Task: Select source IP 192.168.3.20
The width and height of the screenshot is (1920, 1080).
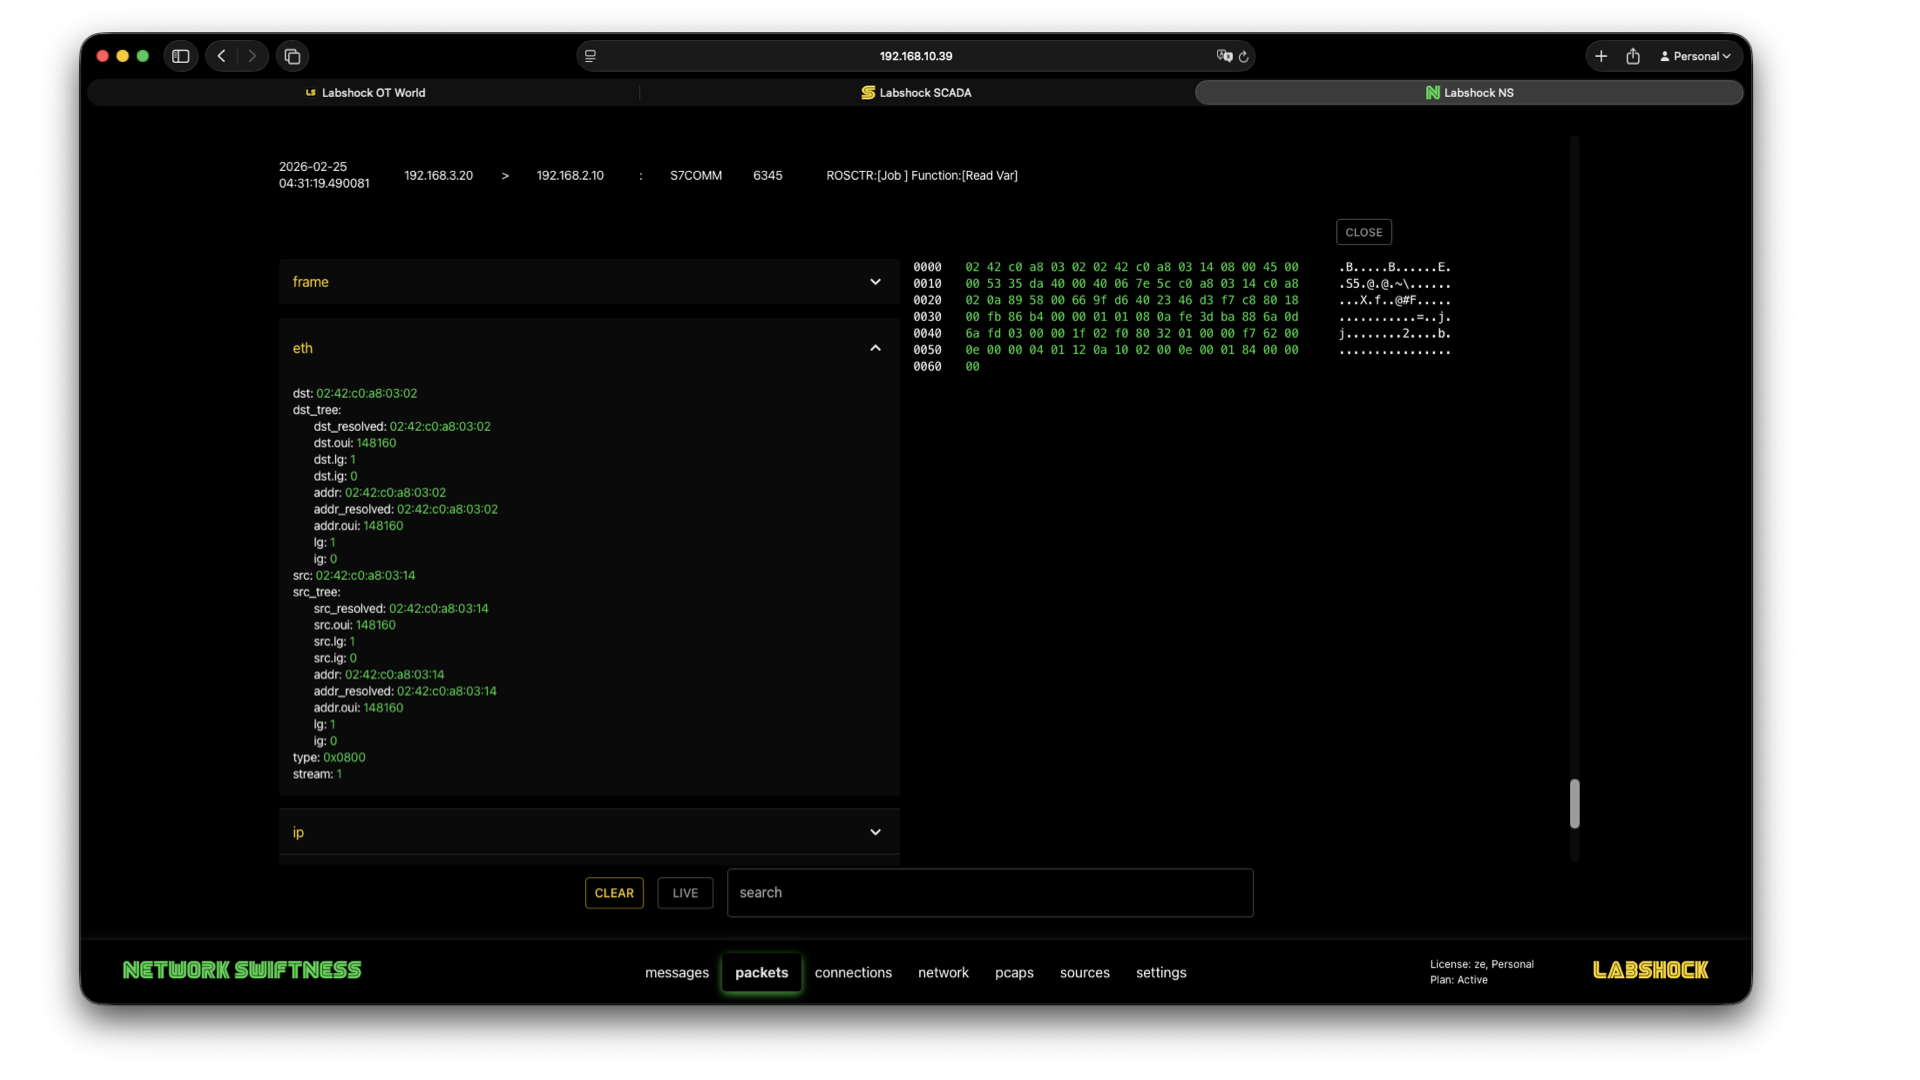Action: click(438, 175)
